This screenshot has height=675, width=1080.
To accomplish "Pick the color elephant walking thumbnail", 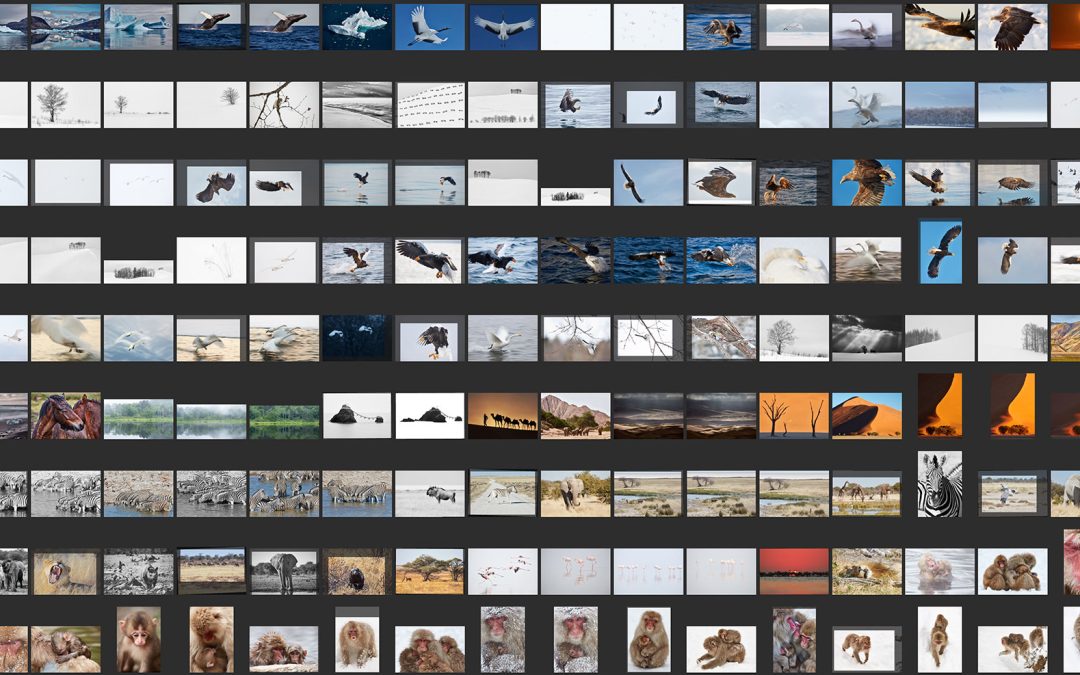I will tap(575, 493).
